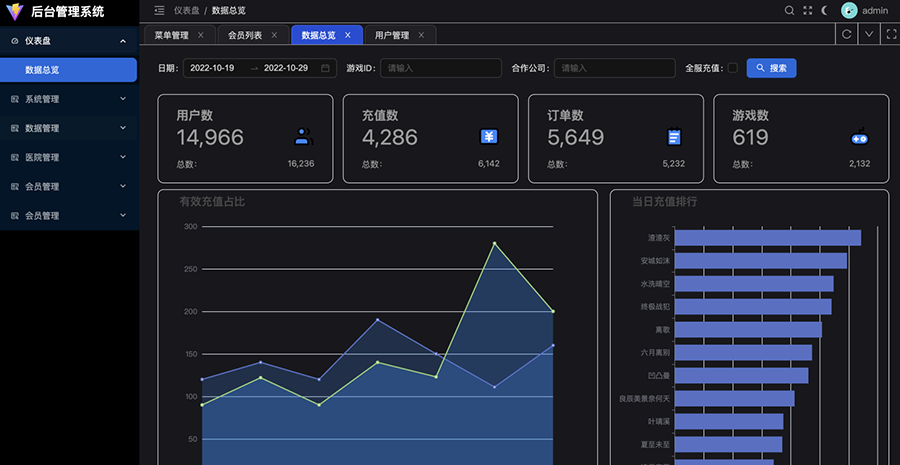This screenshot has width=900, height=465.
Task: Enable the 全服充值 checkbox
Action: tap(732, 68)
